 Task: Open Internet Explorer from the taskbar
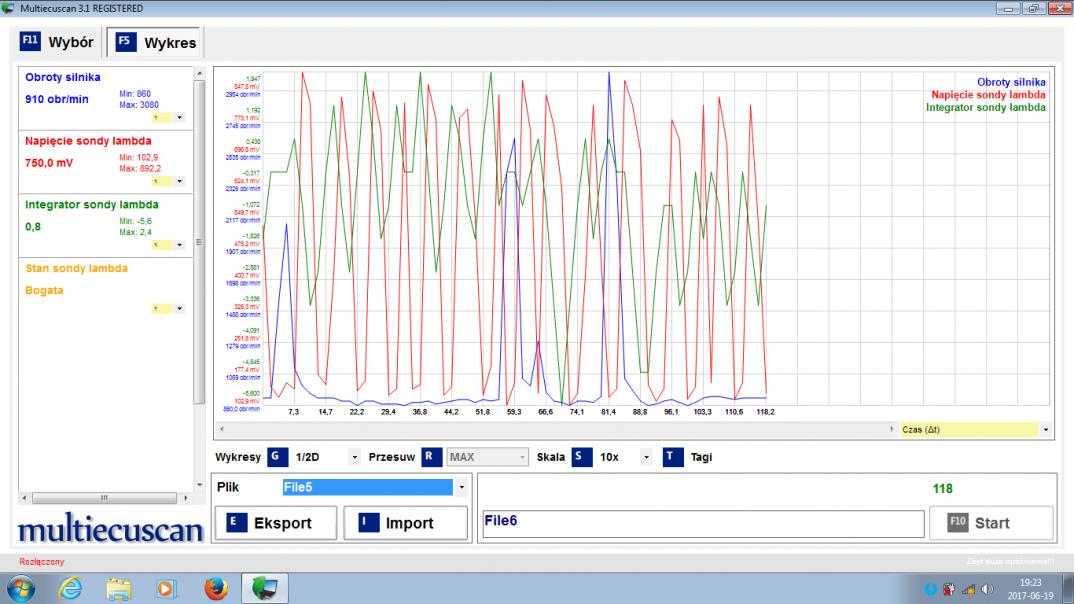[71, 588]
